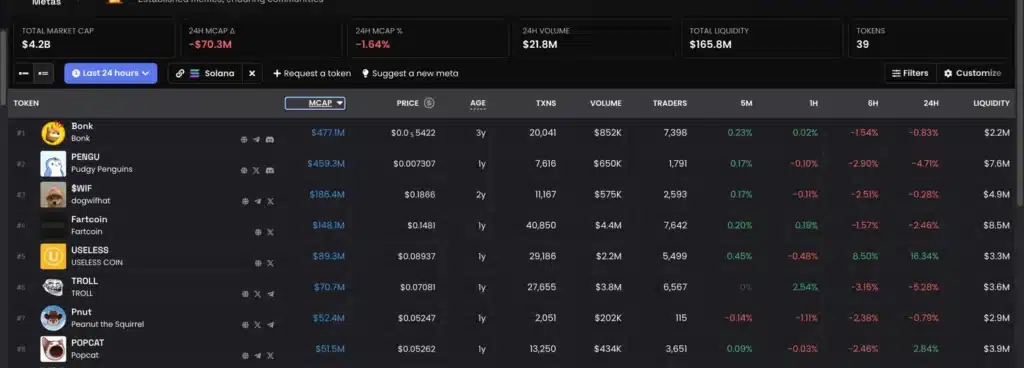This screenshot has height=368, width=1024.
Task: Open $WIF's Telegram icon
Action: tap(257, 202)
